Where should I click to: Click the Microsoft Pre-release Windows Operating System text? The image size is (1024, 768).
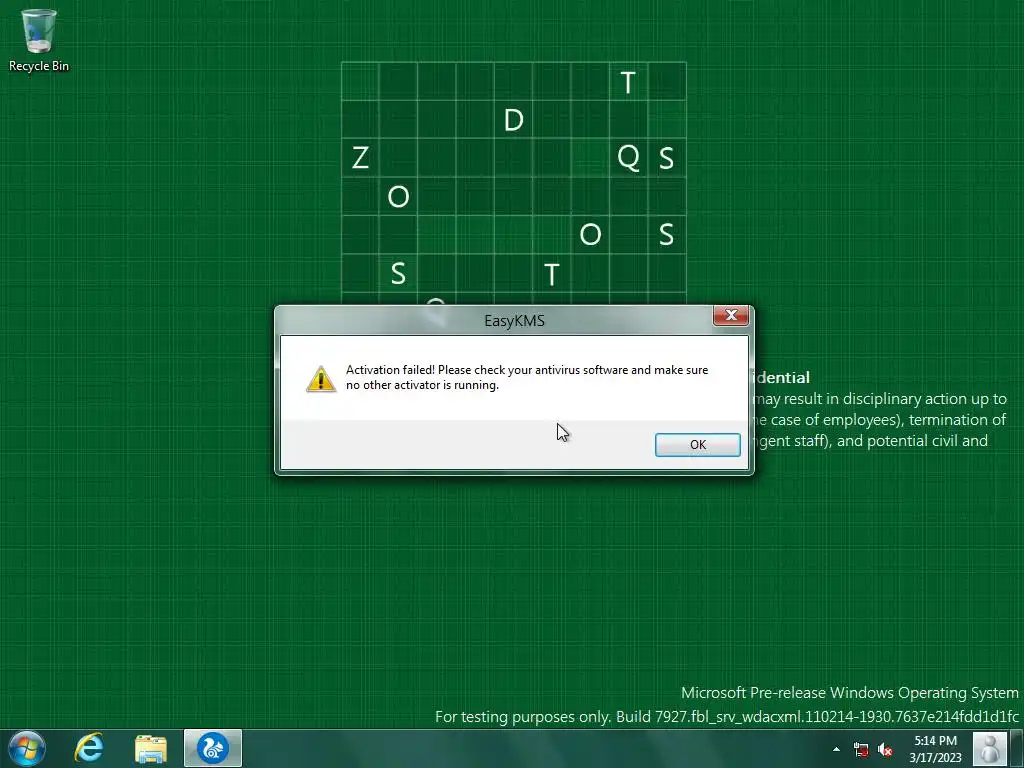point(850,693)
